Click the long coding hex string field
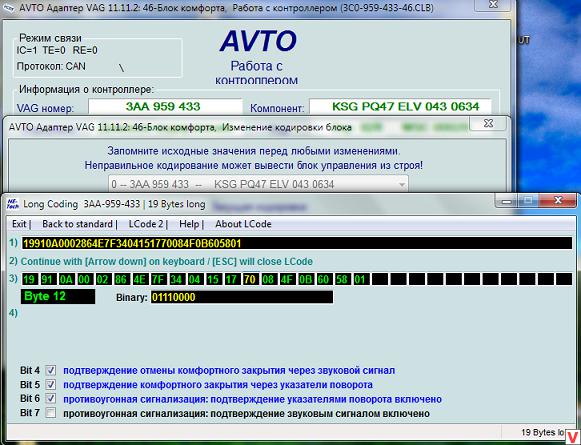The image size is (581, 445). click(x=297, y=243)
